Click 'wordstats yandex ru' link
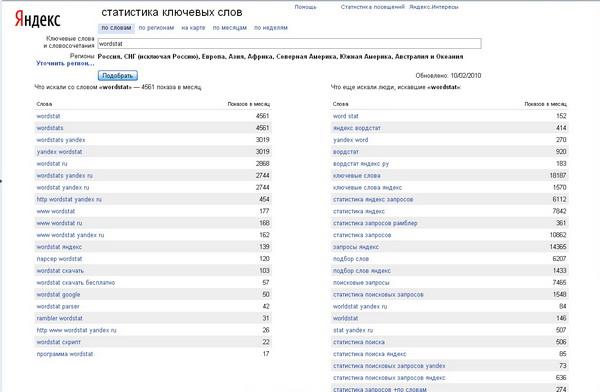600x392 pixels. click(64, 175)
